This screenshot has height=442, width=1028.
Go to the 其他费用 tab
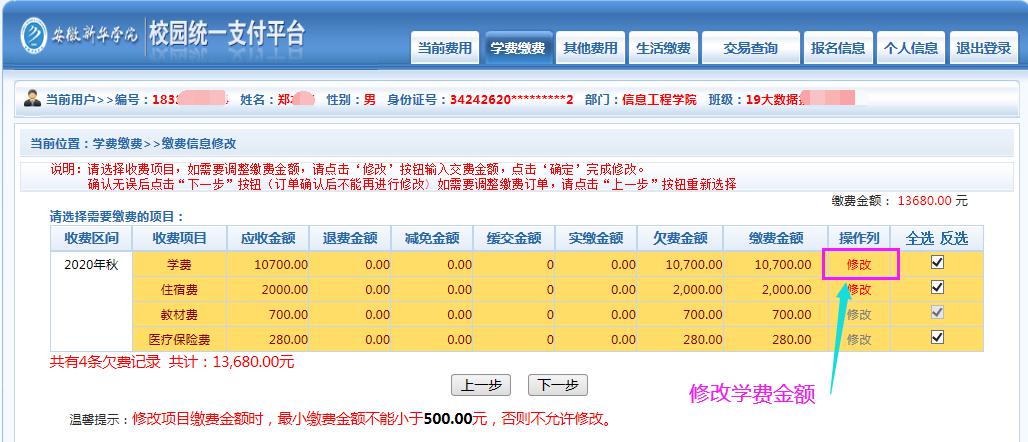click(590, 48)
